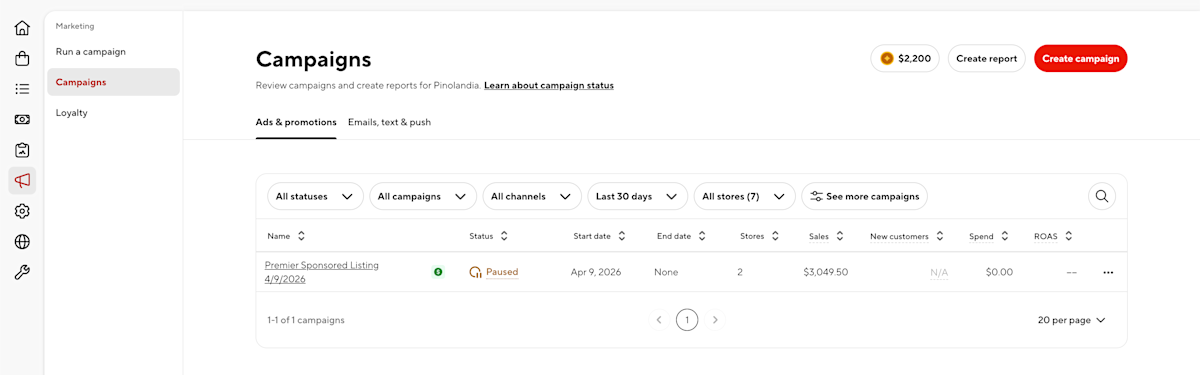
Task: Go to previous page arrow
Action: tap(659, 320)
